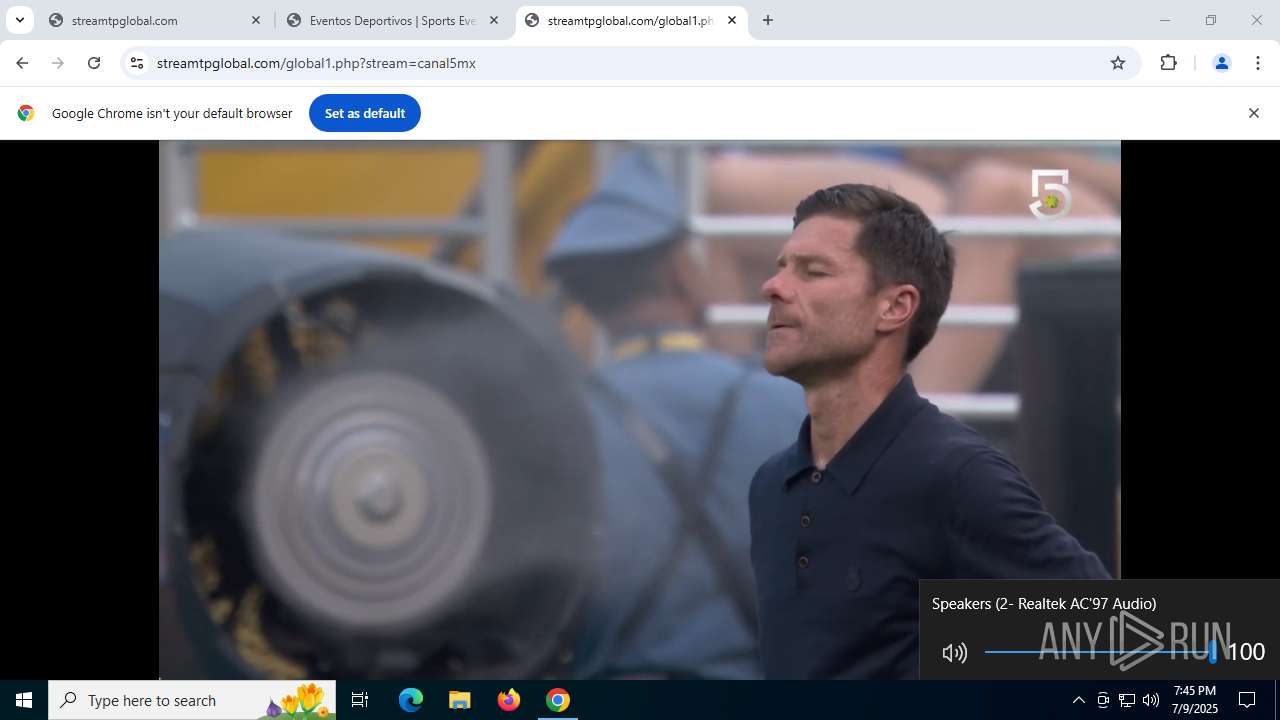The height and width of the screenshot is (720, 1280).
Task: Click the taskbar search box
Action: click(x=192, y=700)
